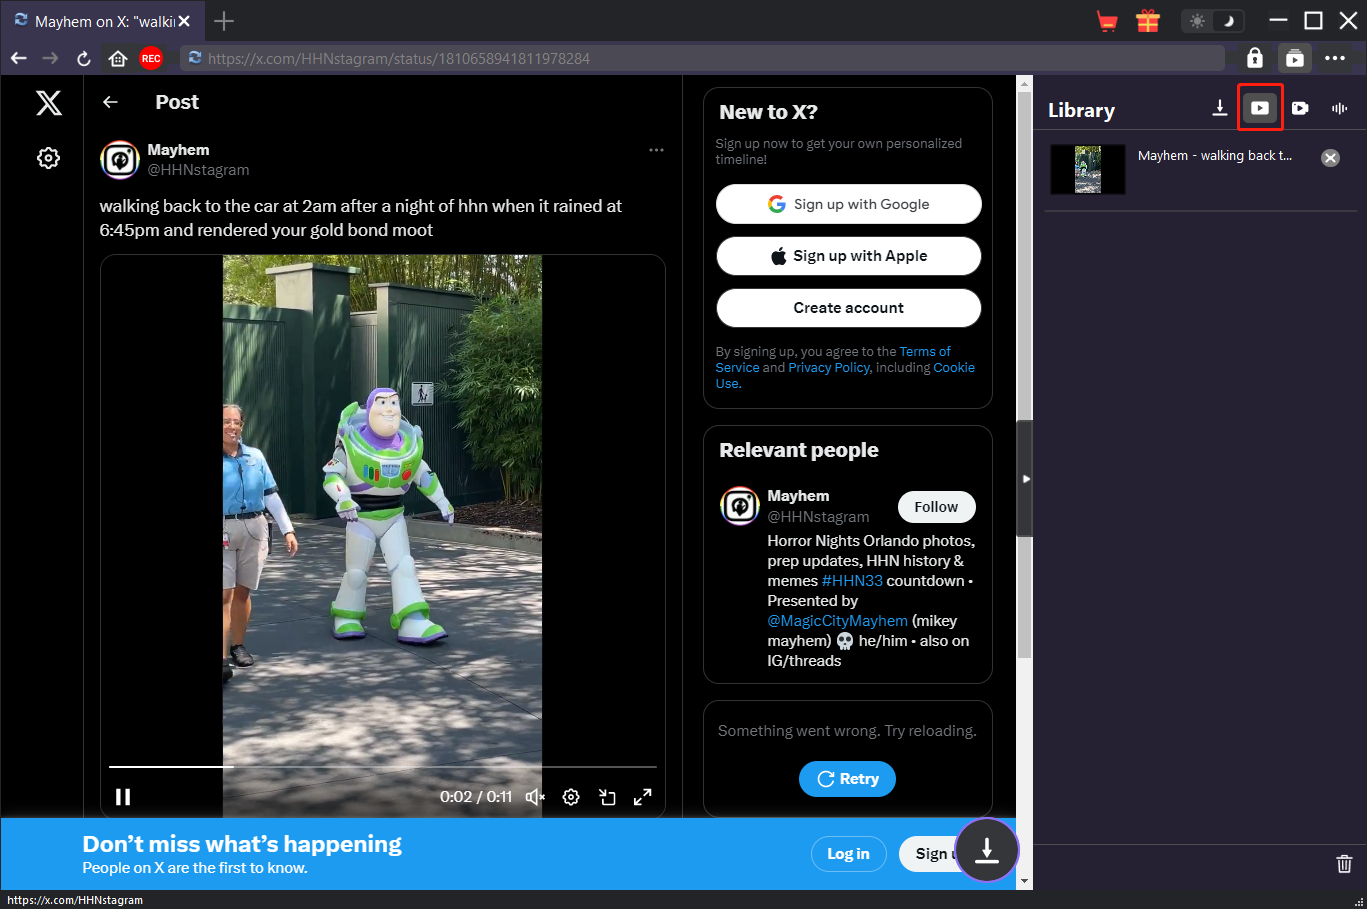Click the trash icon in Library panel
Viewport: 1367px width, 909px height.
pyautogui.click(x=1345, y=863)
